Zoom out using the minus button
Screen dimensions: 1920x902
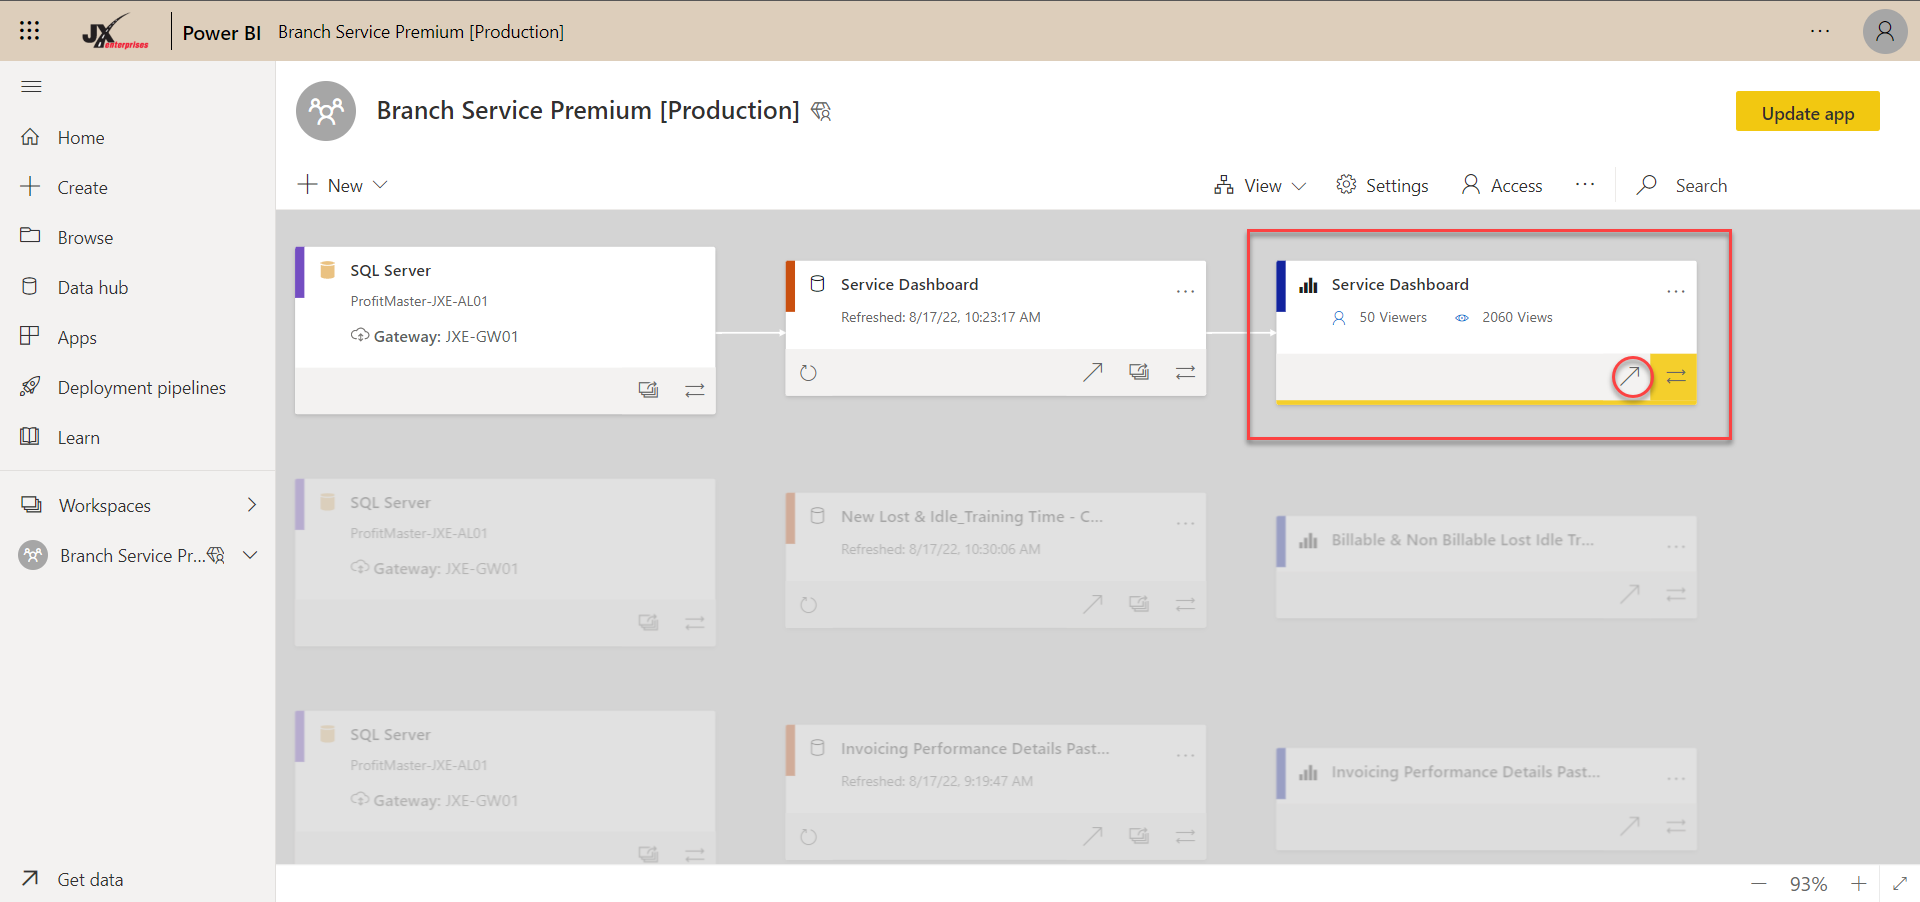point(1759,884)
